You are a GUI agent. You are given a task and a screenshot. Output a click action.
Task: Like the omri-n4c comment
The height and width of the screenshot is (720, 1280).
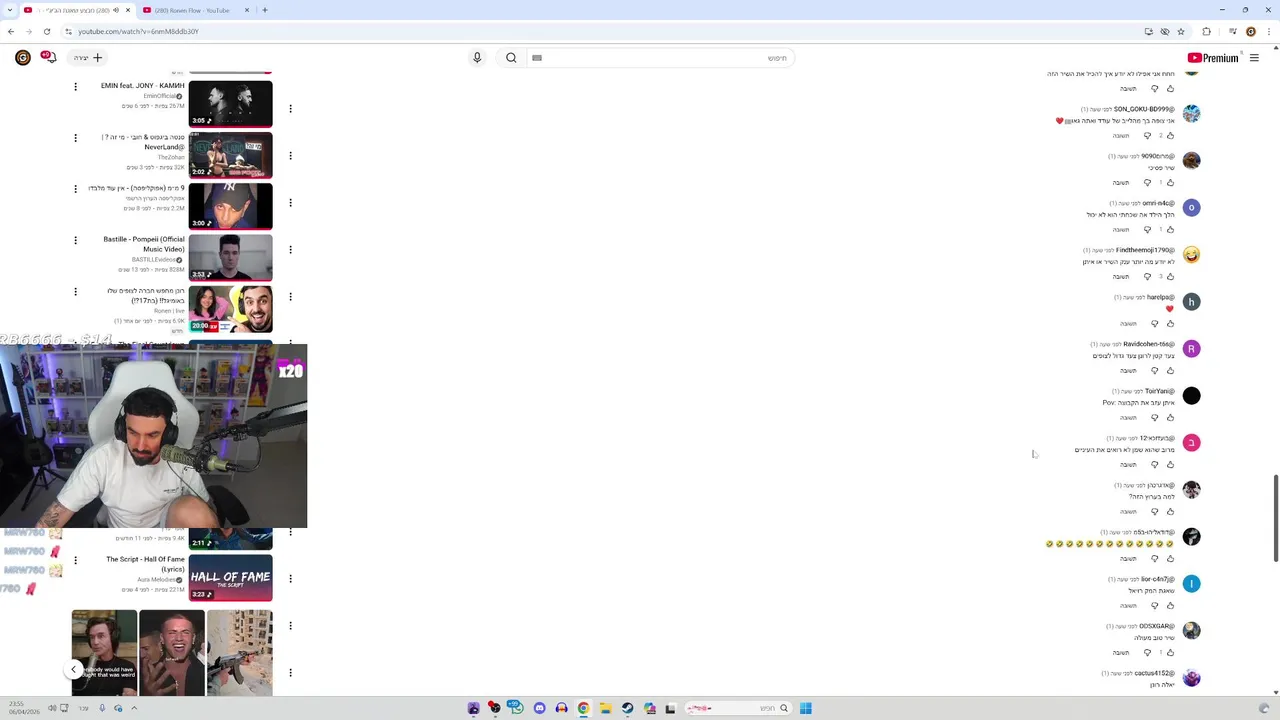(1170, 230)
